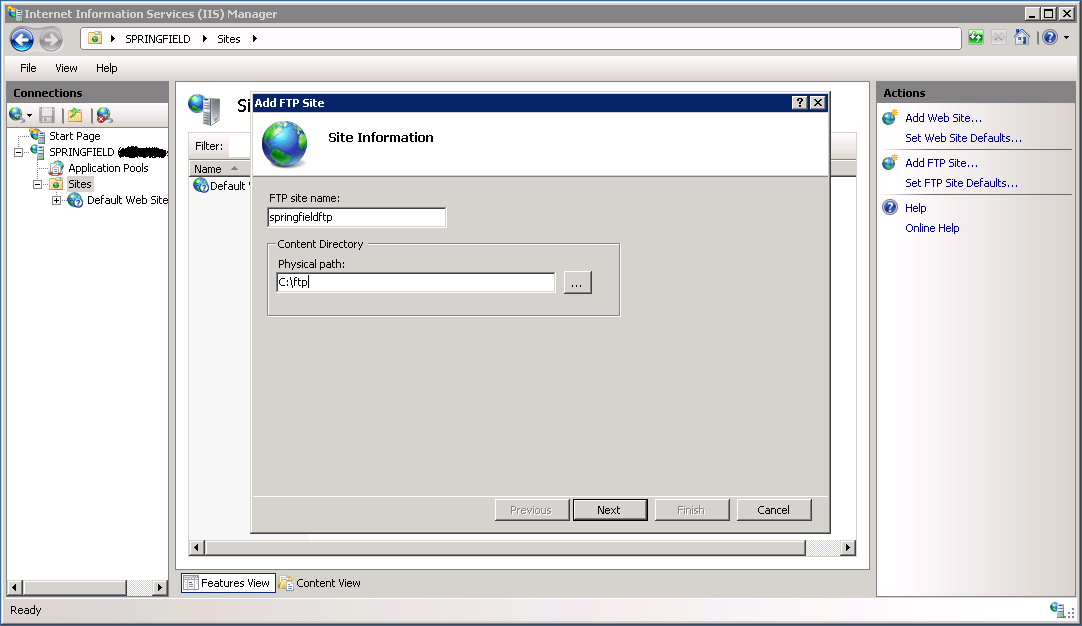Click Create New Connection icon in Connections
Viewport: 1082px width, 626px height.
tap(17, 115)
